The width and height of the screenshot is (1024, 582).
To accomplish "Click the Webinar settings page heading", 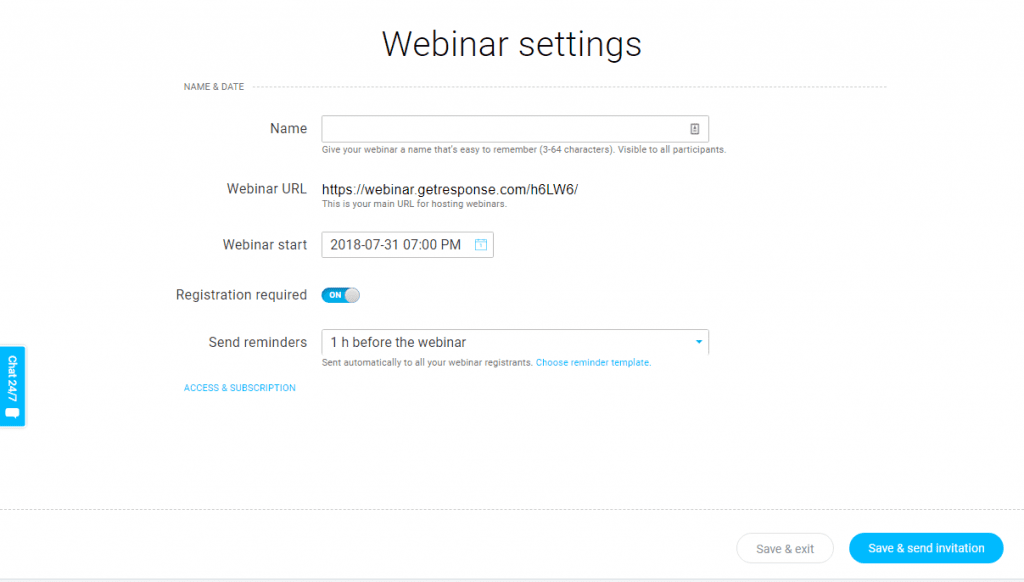I will pos(512,44).
